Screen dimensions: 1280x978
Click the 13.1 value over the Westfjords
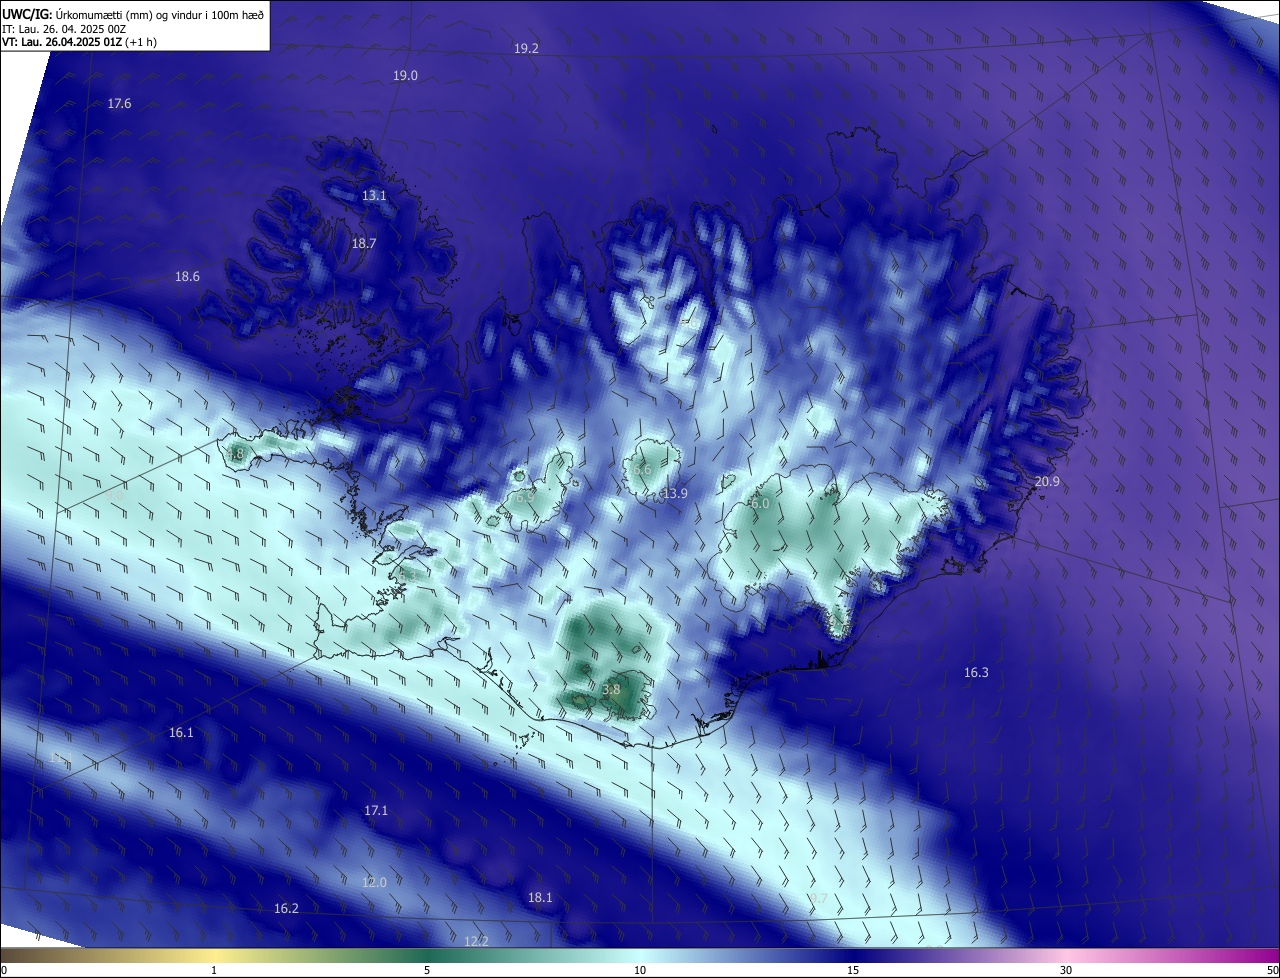[374, 196]
